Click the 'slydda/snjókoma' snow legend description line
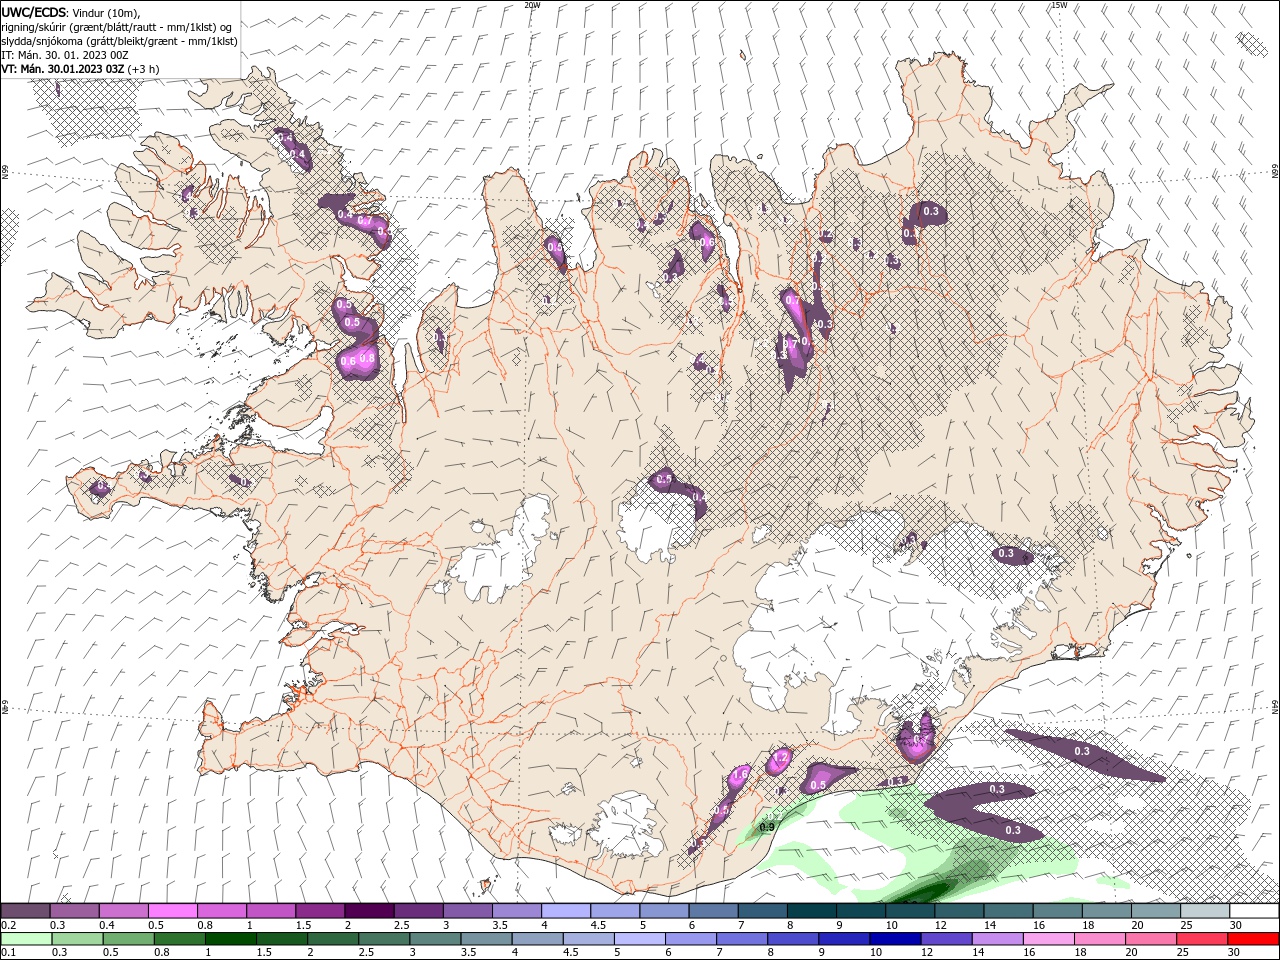The image size is (1280, 960). pyautogui.click(x=119, y=41)
